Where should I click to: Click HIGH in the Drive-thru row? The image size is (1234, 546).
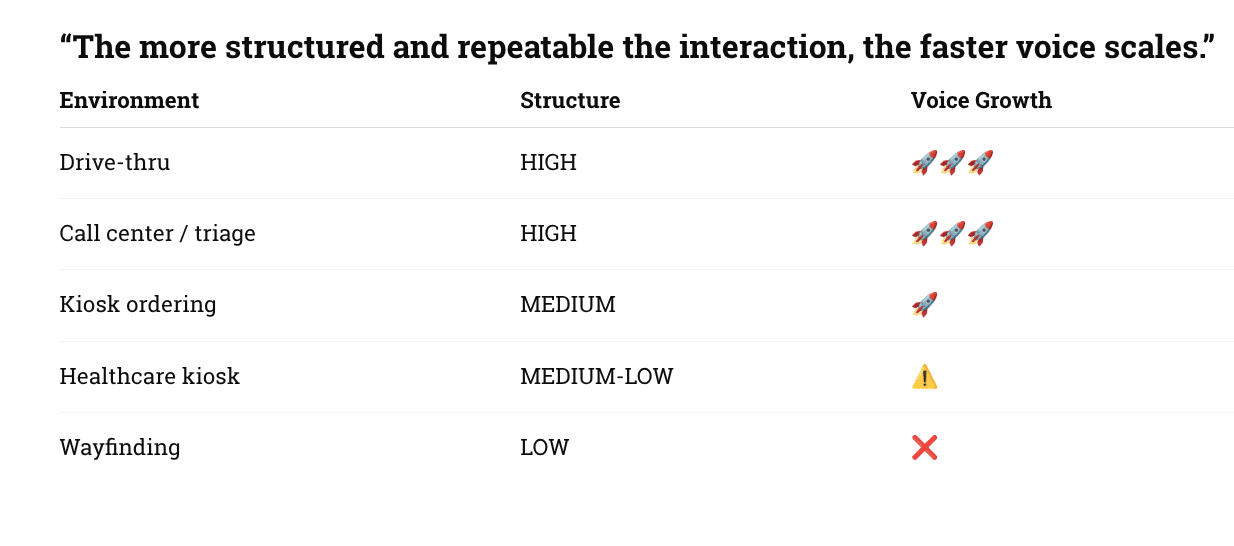pyautogui.click(x=548, y=163)
